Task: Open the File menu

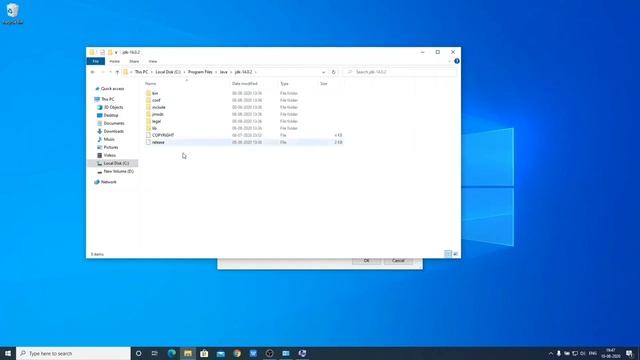Action: pos(96,61)
